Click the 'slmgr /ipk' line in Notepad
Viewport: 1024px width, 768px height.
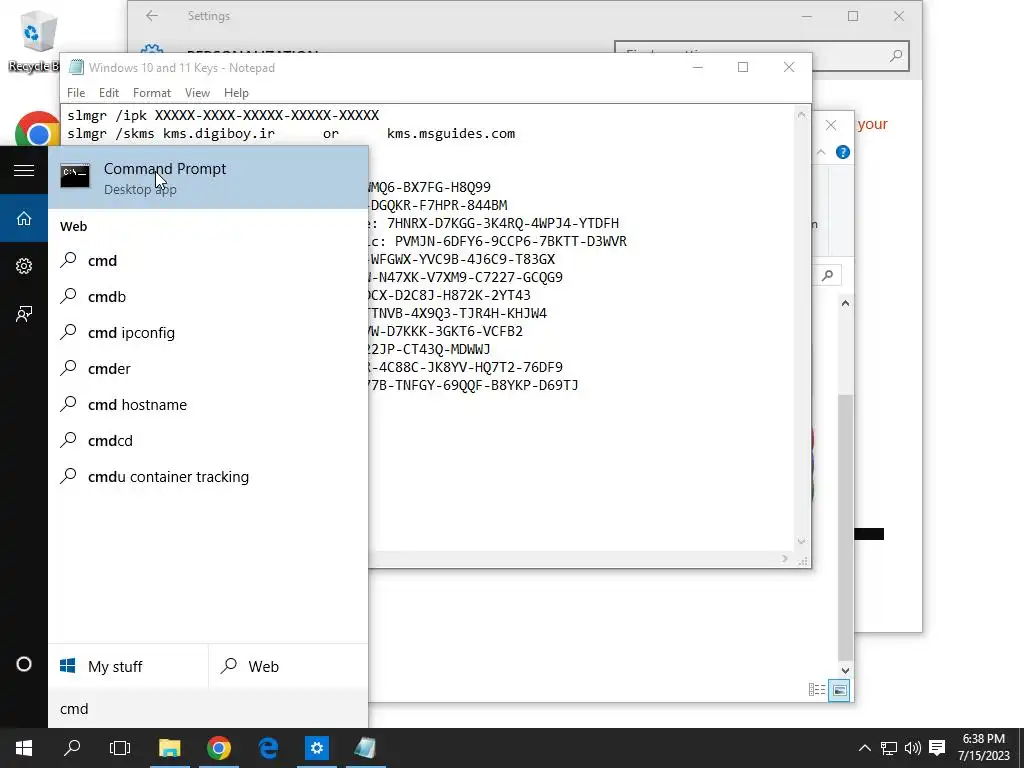[223, 116]
